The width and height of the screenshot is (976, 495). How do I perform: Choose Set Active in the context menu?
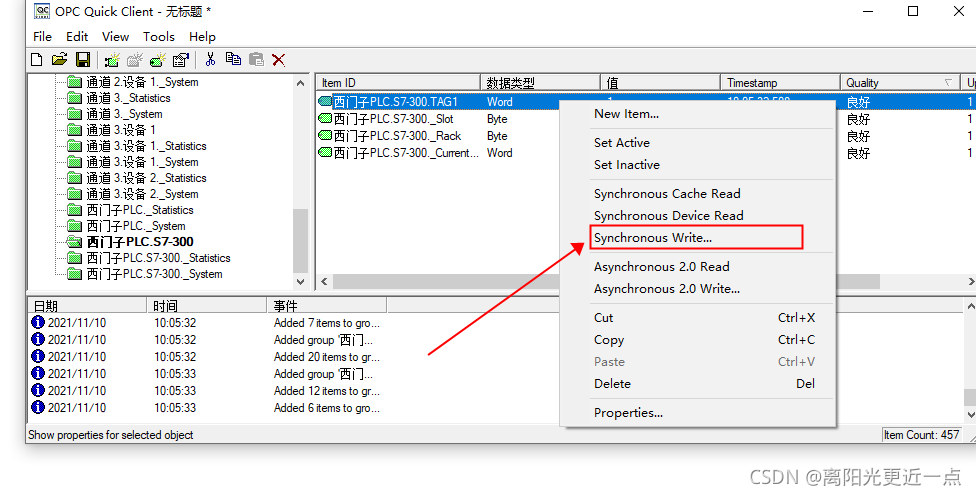point(697,143)
